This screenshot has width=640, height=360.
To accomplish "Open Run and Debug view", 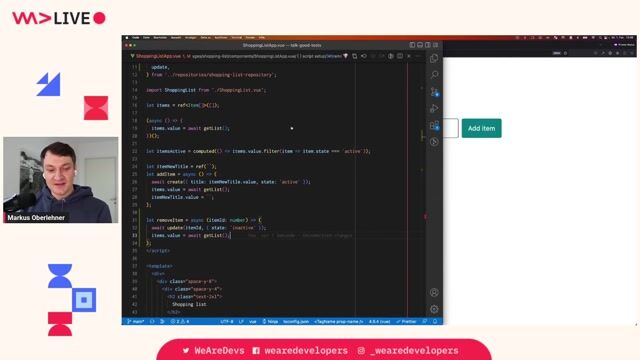I will [434, 109].
